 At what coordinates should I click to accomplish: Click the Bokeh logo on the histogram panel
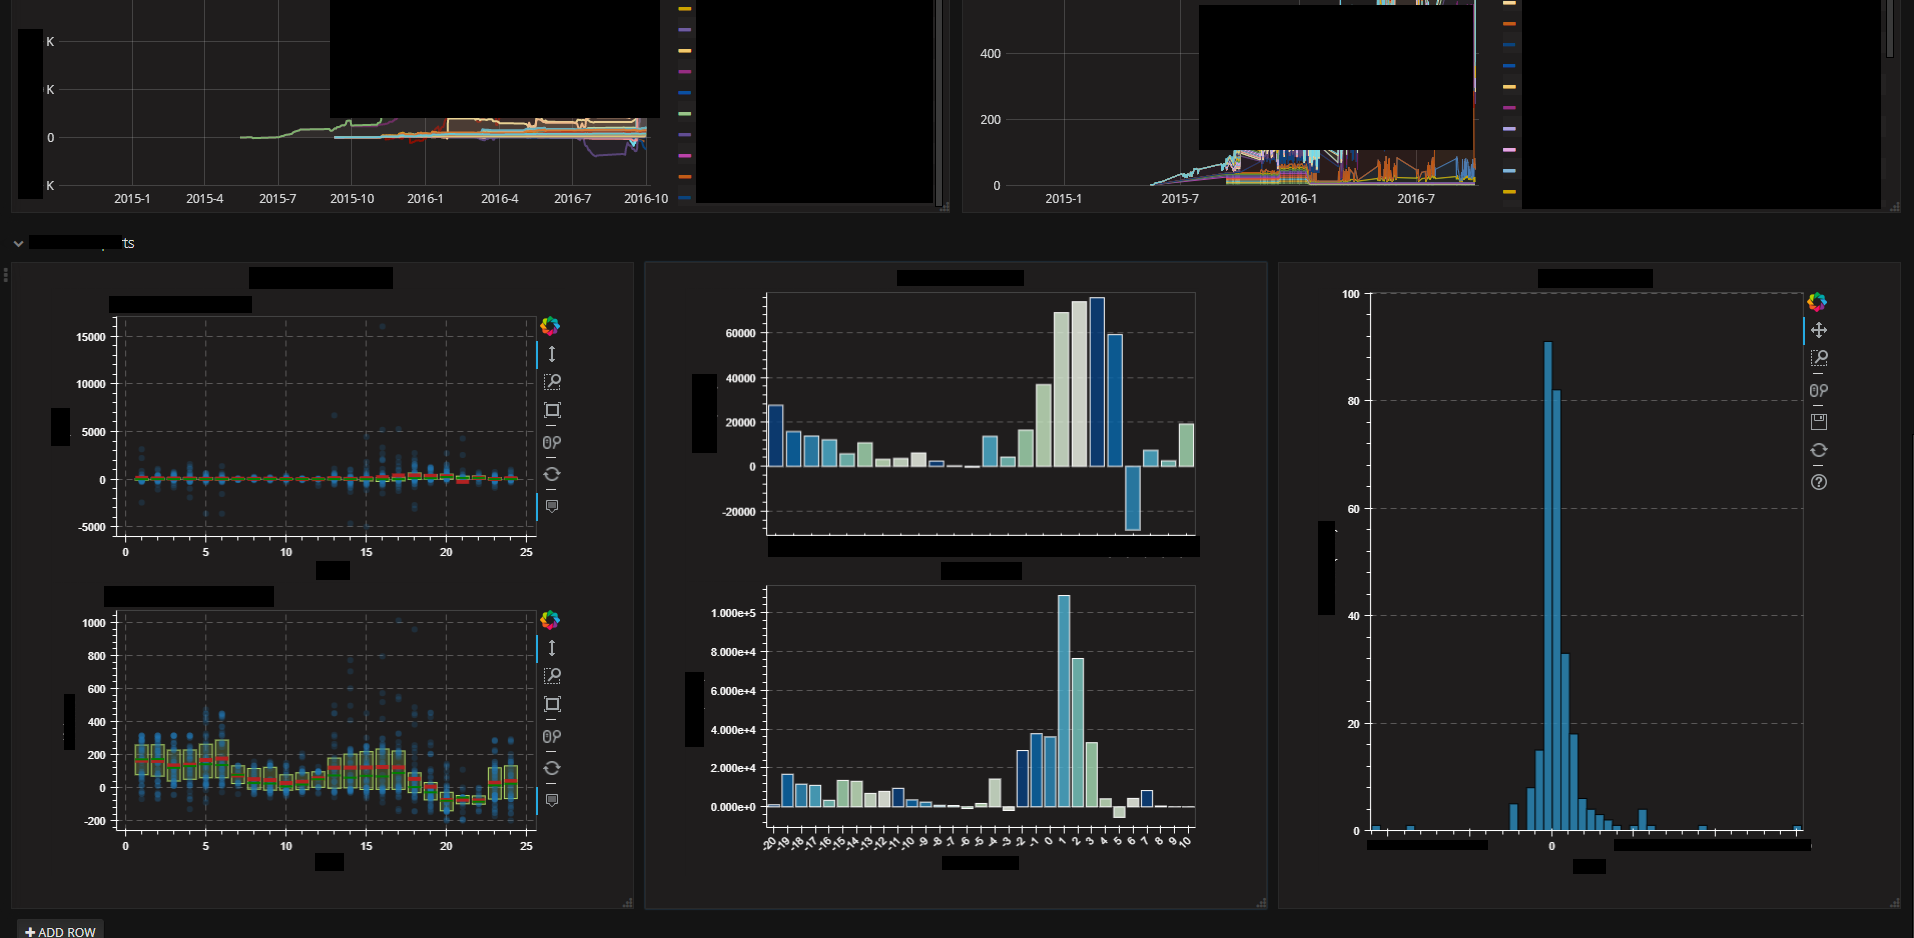[x=1818, y=302]
